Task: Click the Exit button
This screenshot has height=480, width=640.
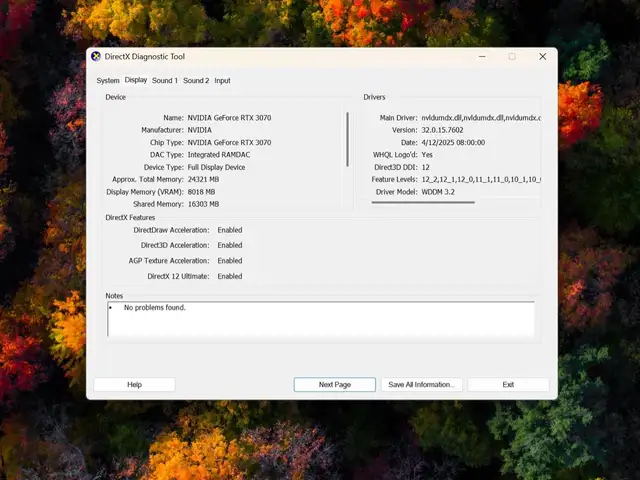Action: click(x=508, y=384)
